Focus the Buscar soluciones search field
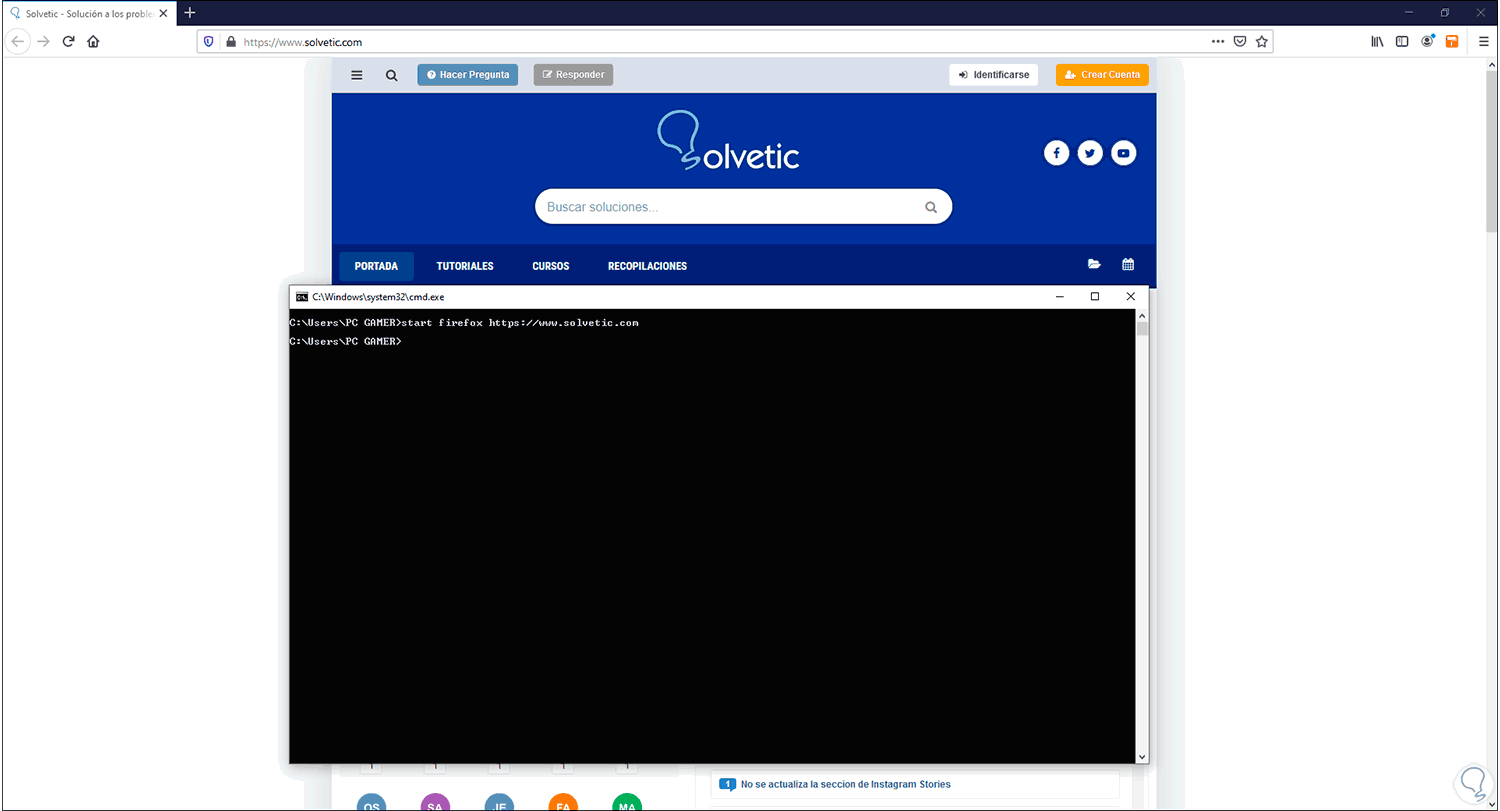Viewport: 1500px width, 811px height. click(x=743, y=207)
